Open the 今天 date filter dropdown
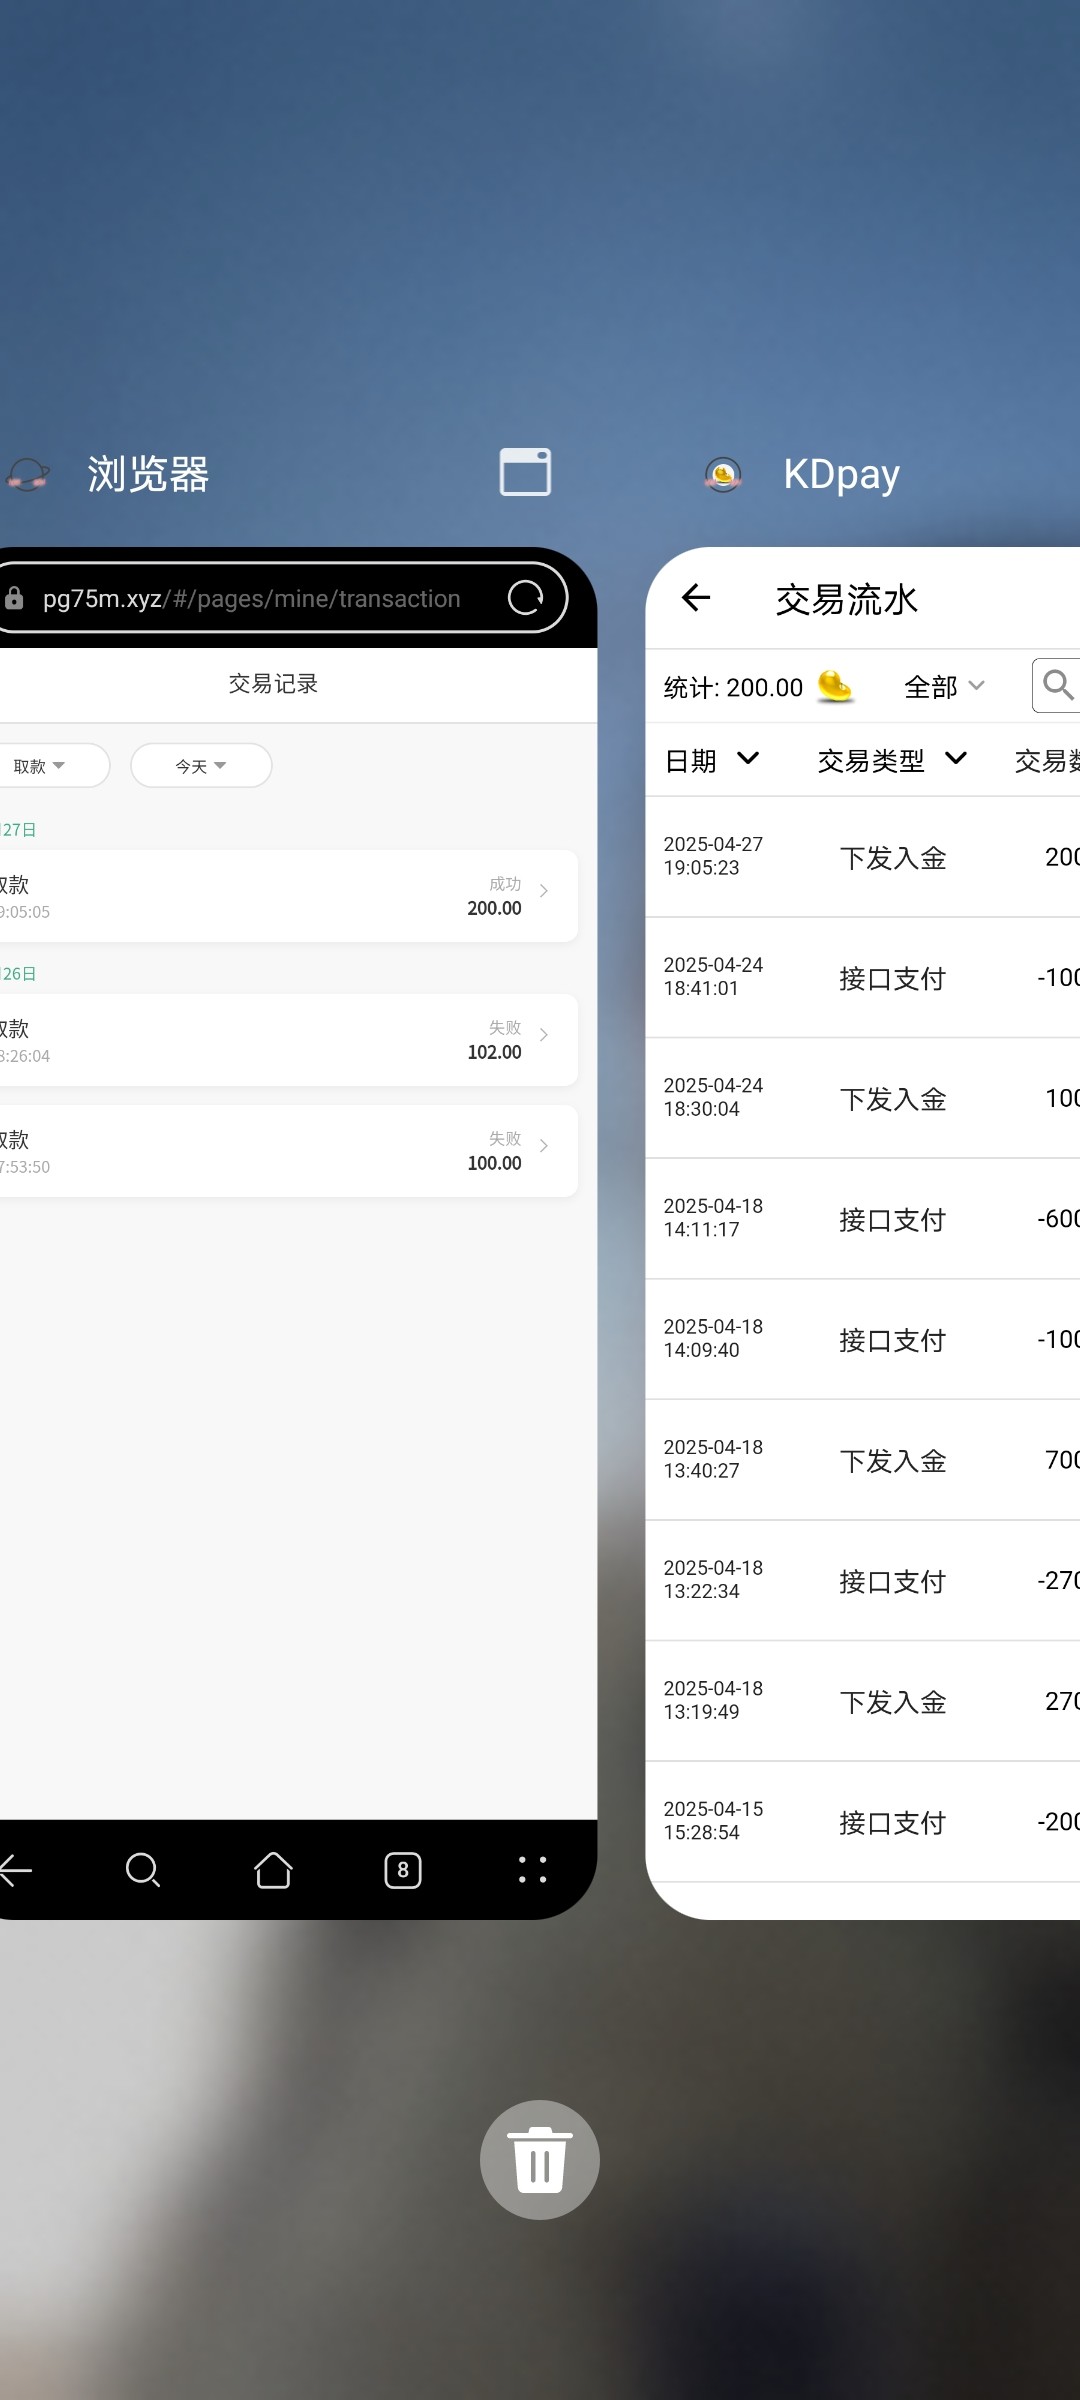This screenshot has height=2400, width=1080. point(201,766)
